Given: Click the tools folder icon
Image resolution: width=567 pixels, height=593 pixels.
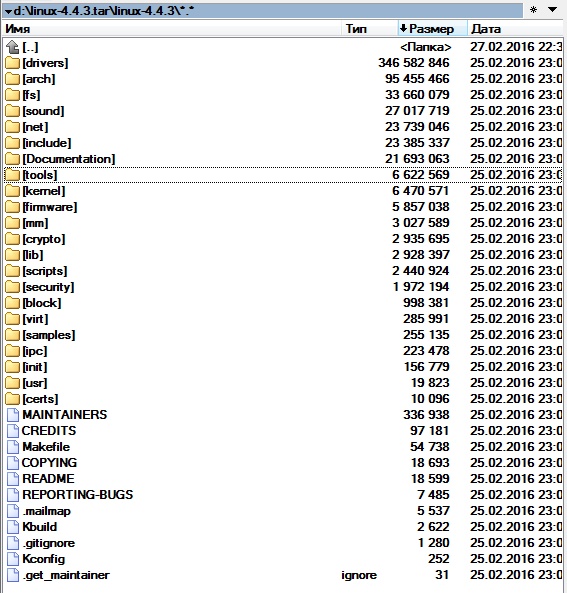Looking at the screenshot, I should pos(12,175).
